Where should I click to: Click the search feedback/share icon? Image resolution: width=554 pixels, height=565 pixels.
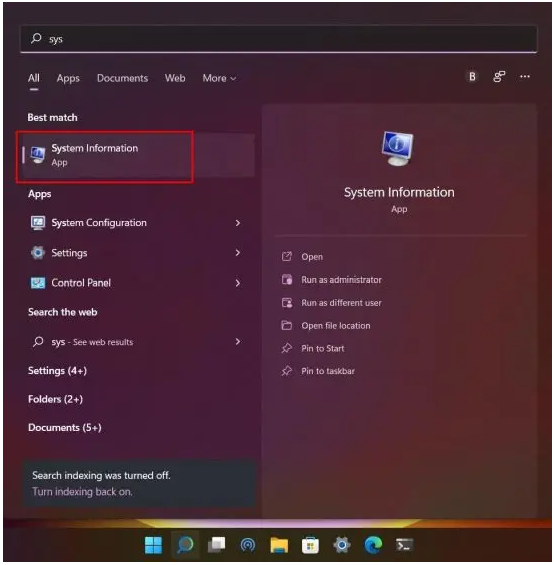click(499, 76)
